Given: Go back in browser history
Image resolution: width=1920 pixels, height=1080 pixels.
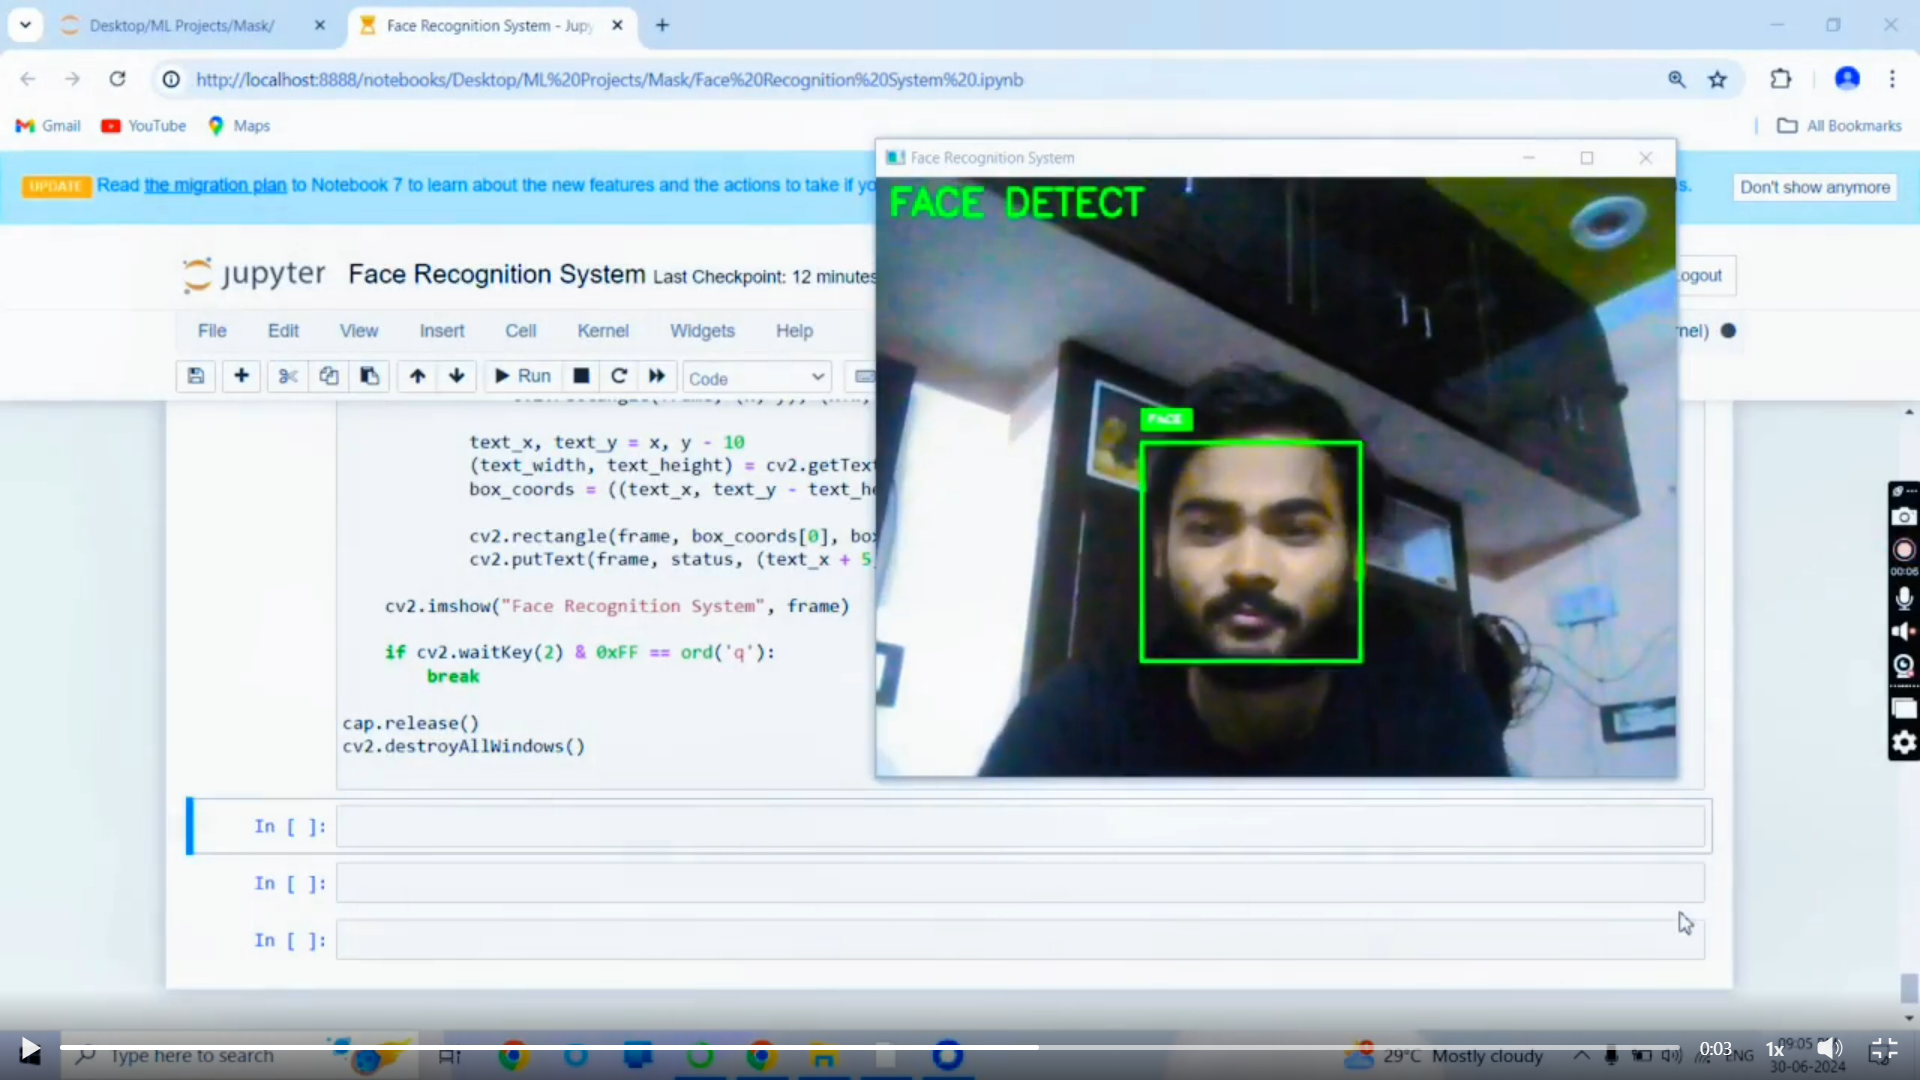Looking at the screenshot, I should click(28, 79).
